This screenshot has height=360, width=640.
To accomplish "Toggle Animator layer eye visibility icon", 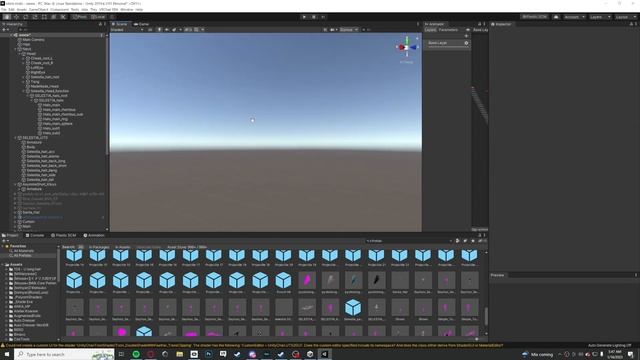I will pos(468,30).
